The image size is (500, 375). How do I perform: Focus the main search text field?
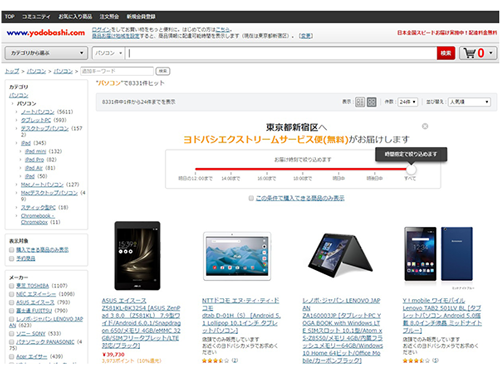[x=281, y=53]
